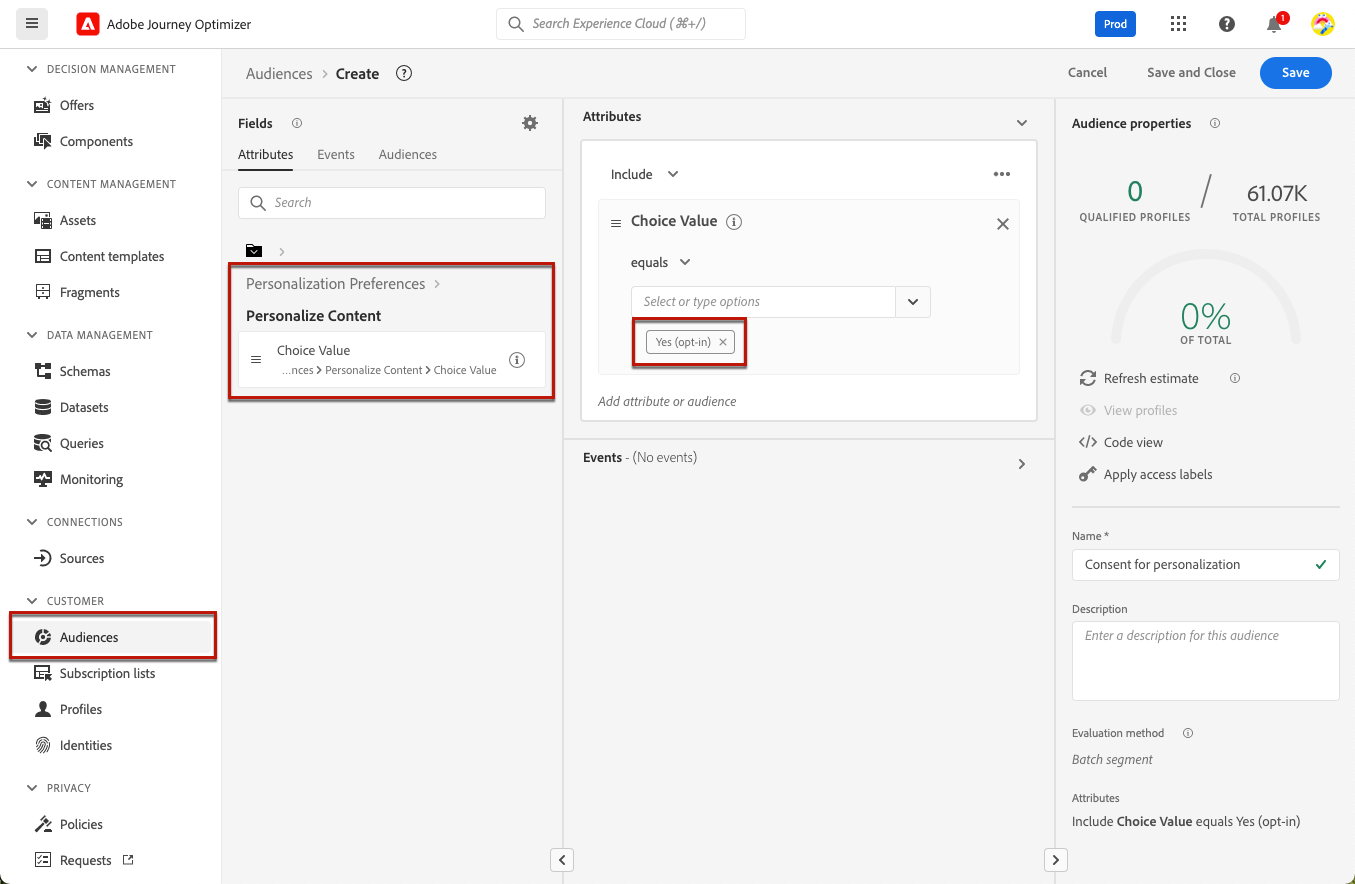This screenshot has width=1355, height=884.
Task: Click Save and Close
Action: tap(1191, 73)
